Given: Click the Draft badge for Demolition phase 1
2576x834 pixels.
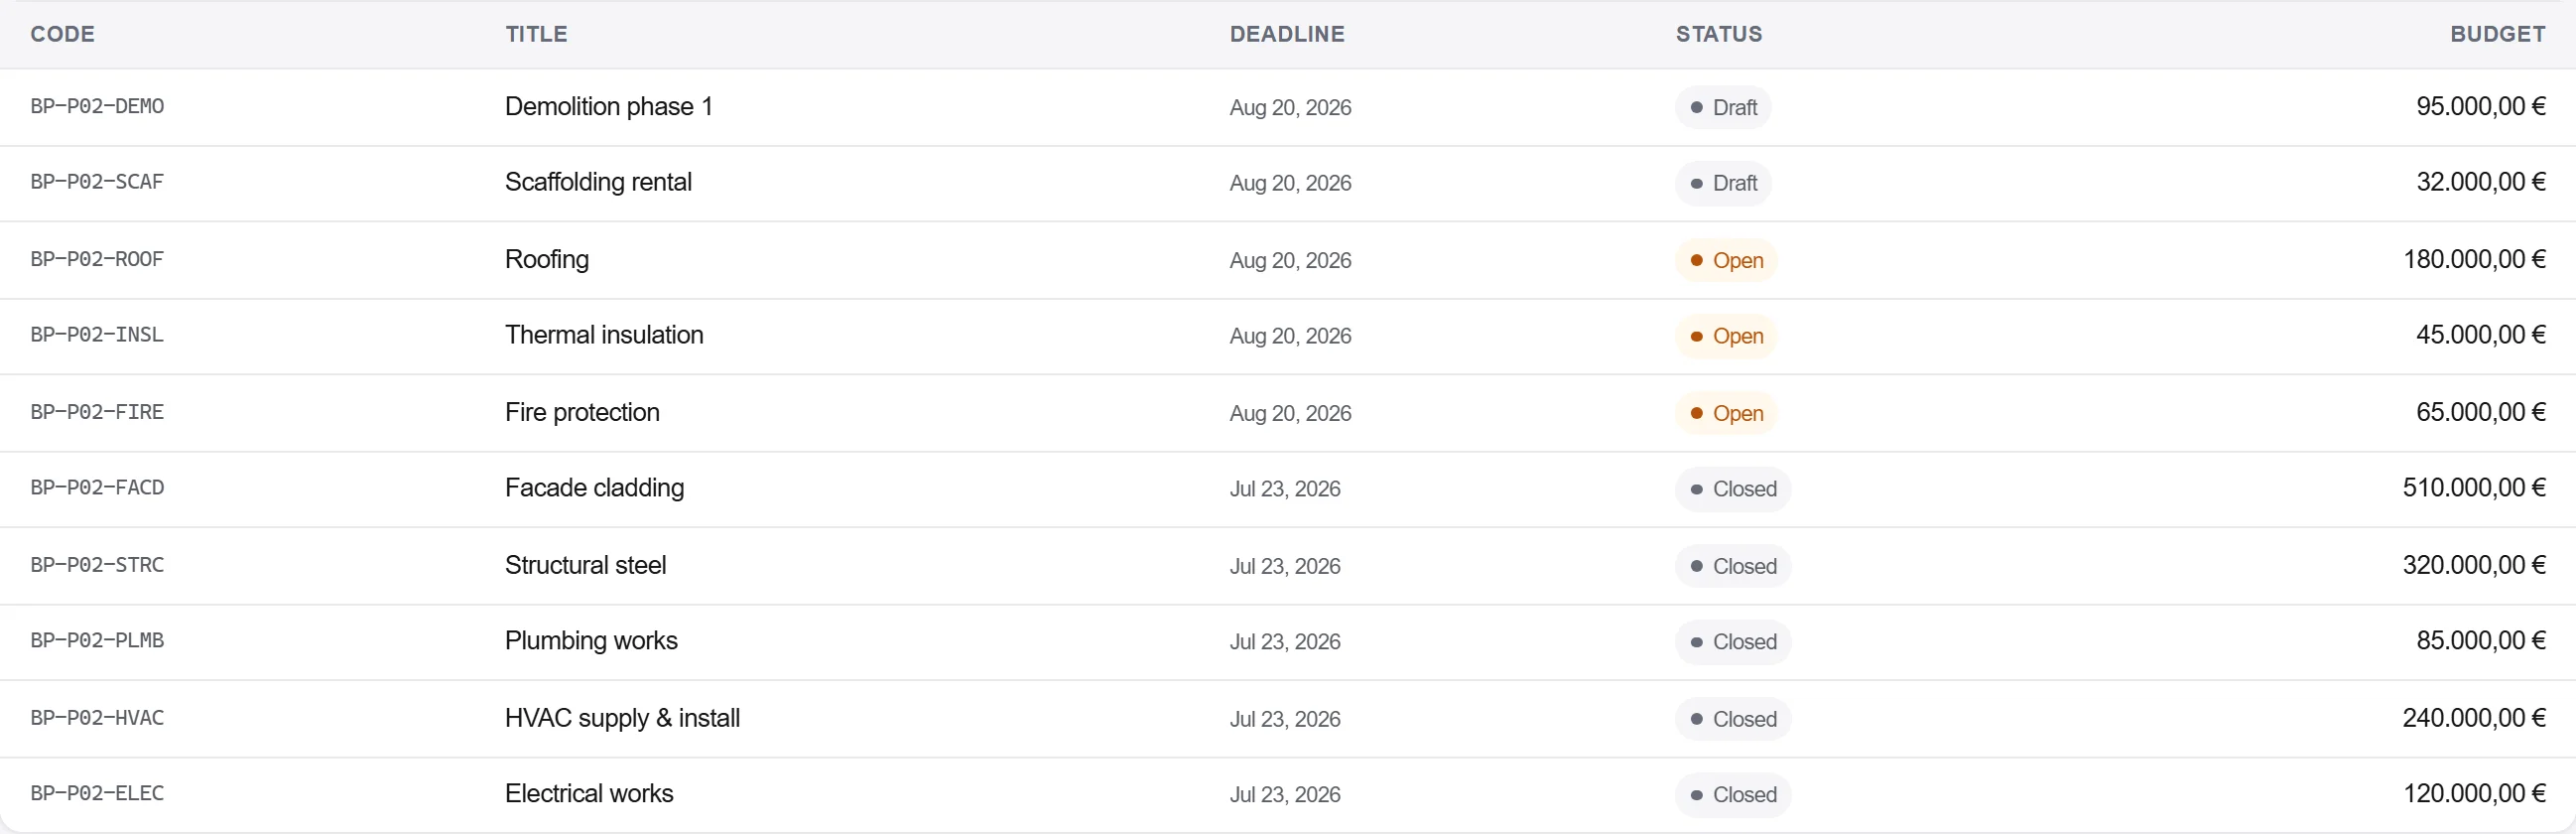Looking at the screenshot, I should tap(1723, 107).
